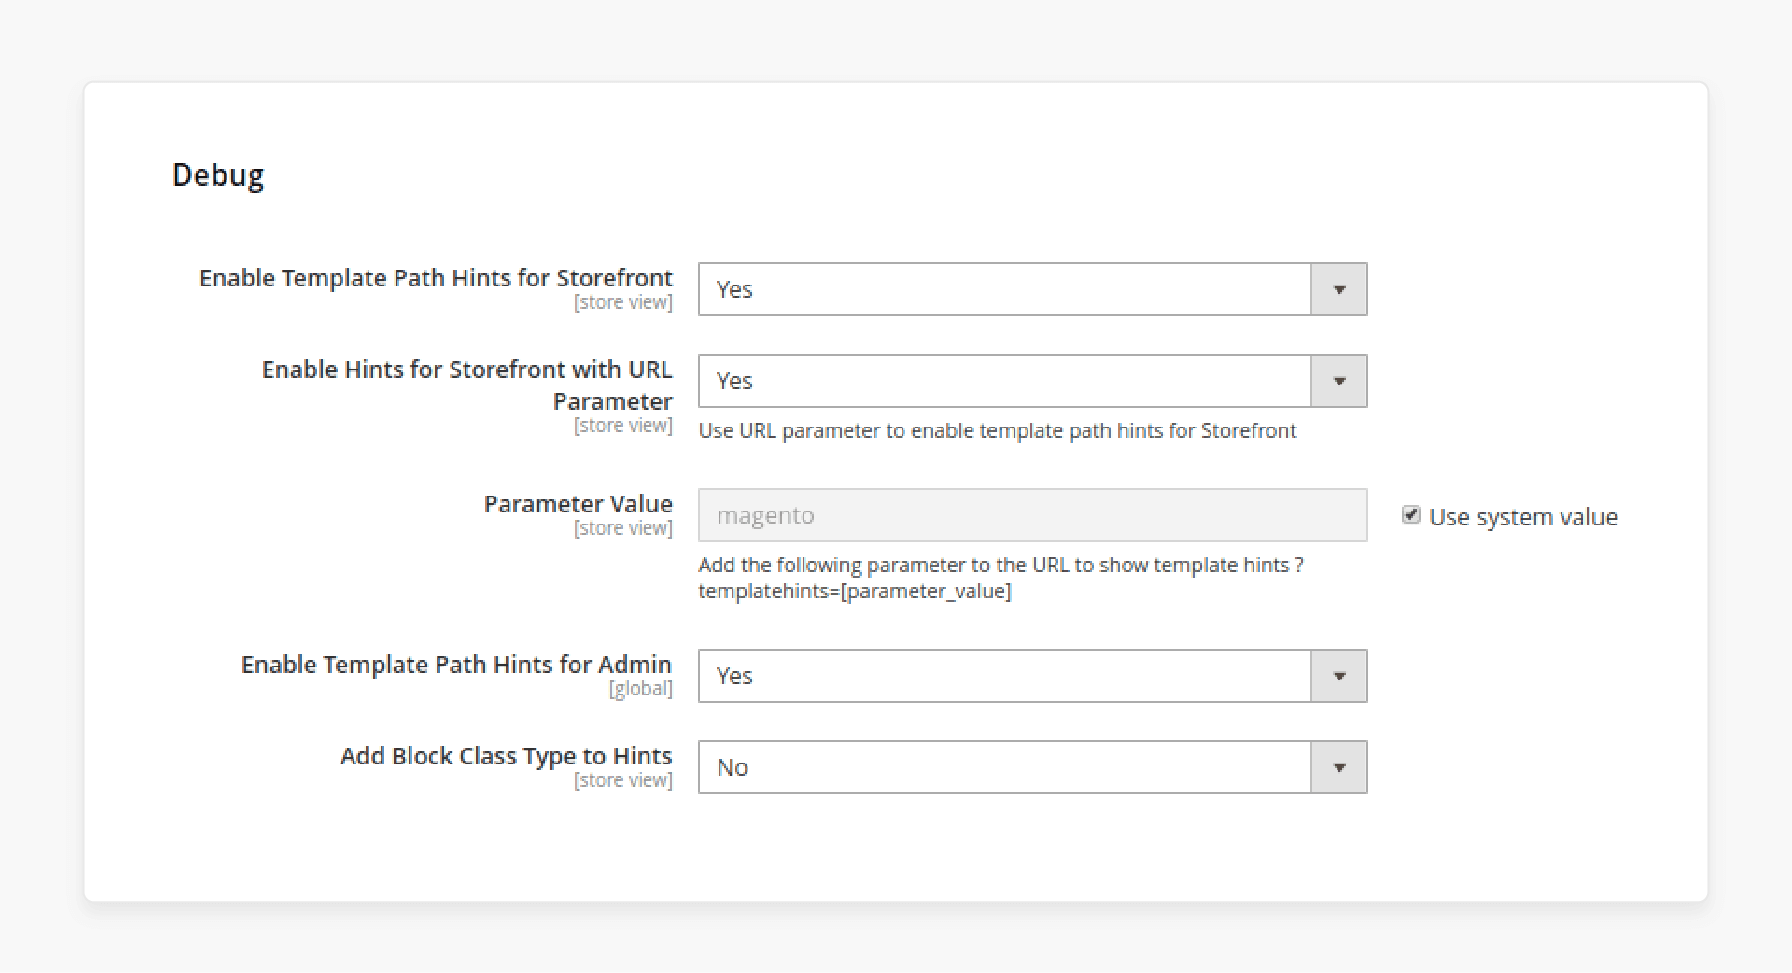
Task: Click the '[store view]' label under Parameter Value
Action: click(x=623, y=528)
